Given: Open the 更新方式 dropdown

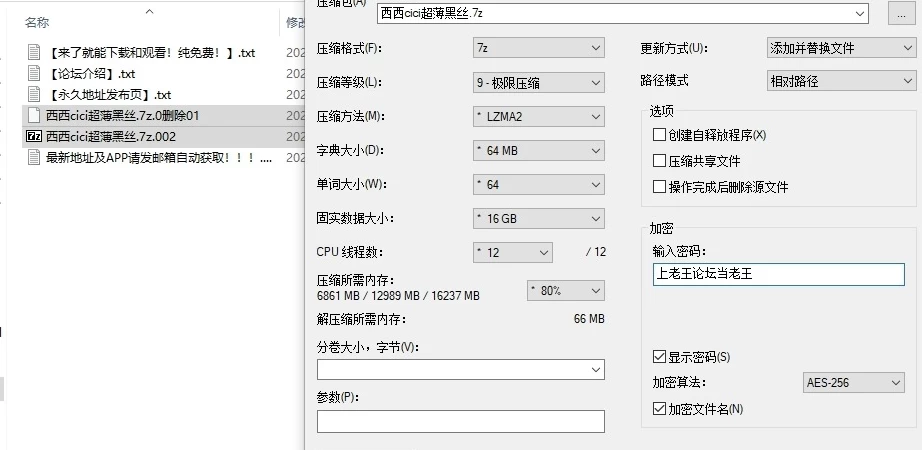Looking at the screenshot, I should 841,48.
